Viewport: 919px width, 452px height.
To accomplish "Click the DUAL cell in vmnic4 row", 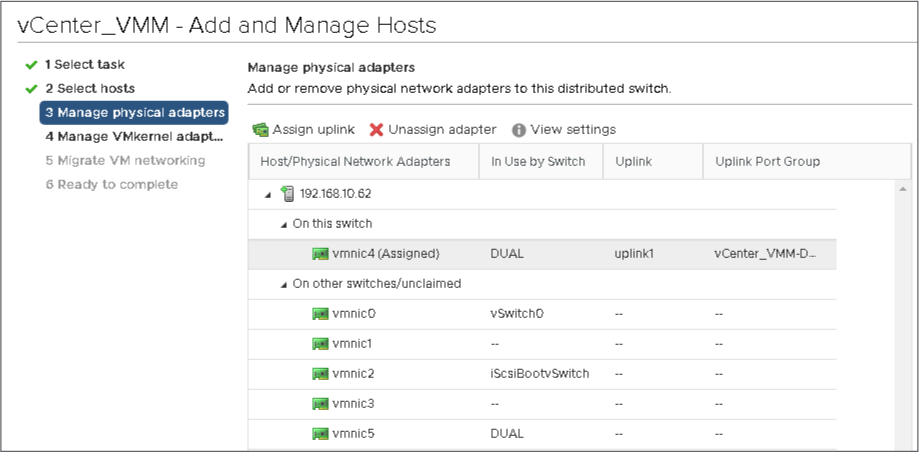I will tap(506, 254).
